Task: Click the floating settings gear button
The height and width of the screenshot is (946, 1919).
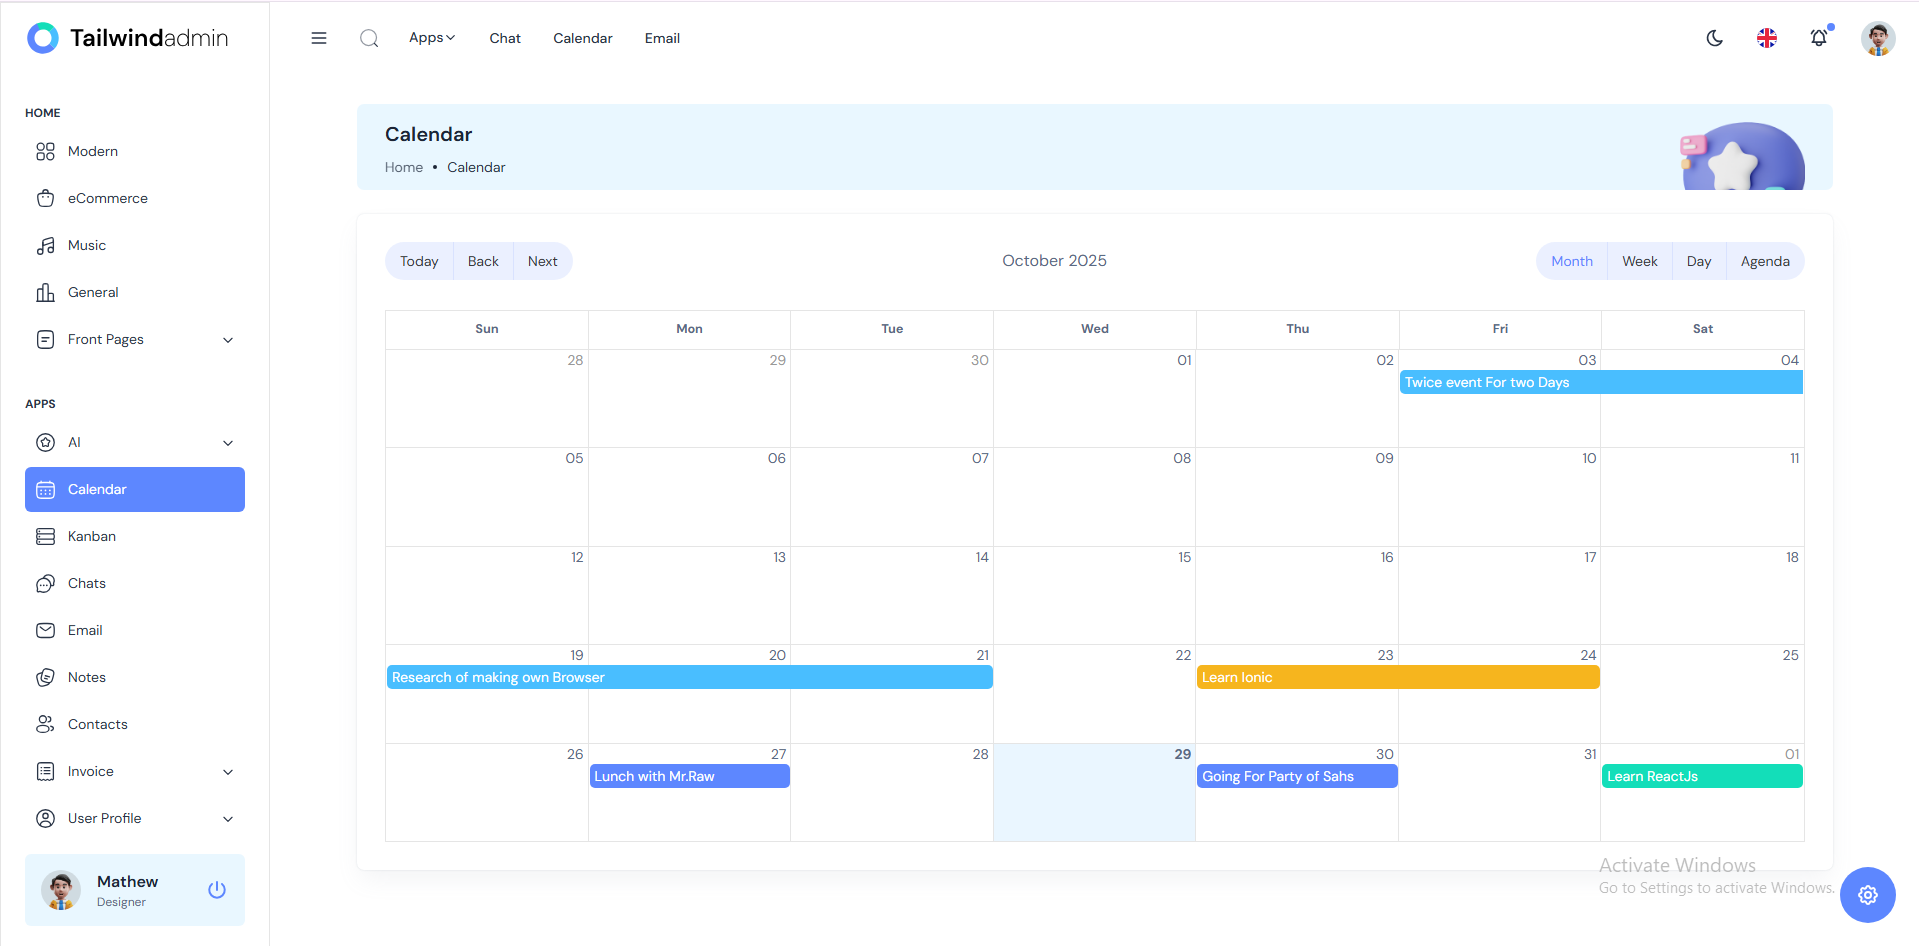Action: click(1866, 895)
